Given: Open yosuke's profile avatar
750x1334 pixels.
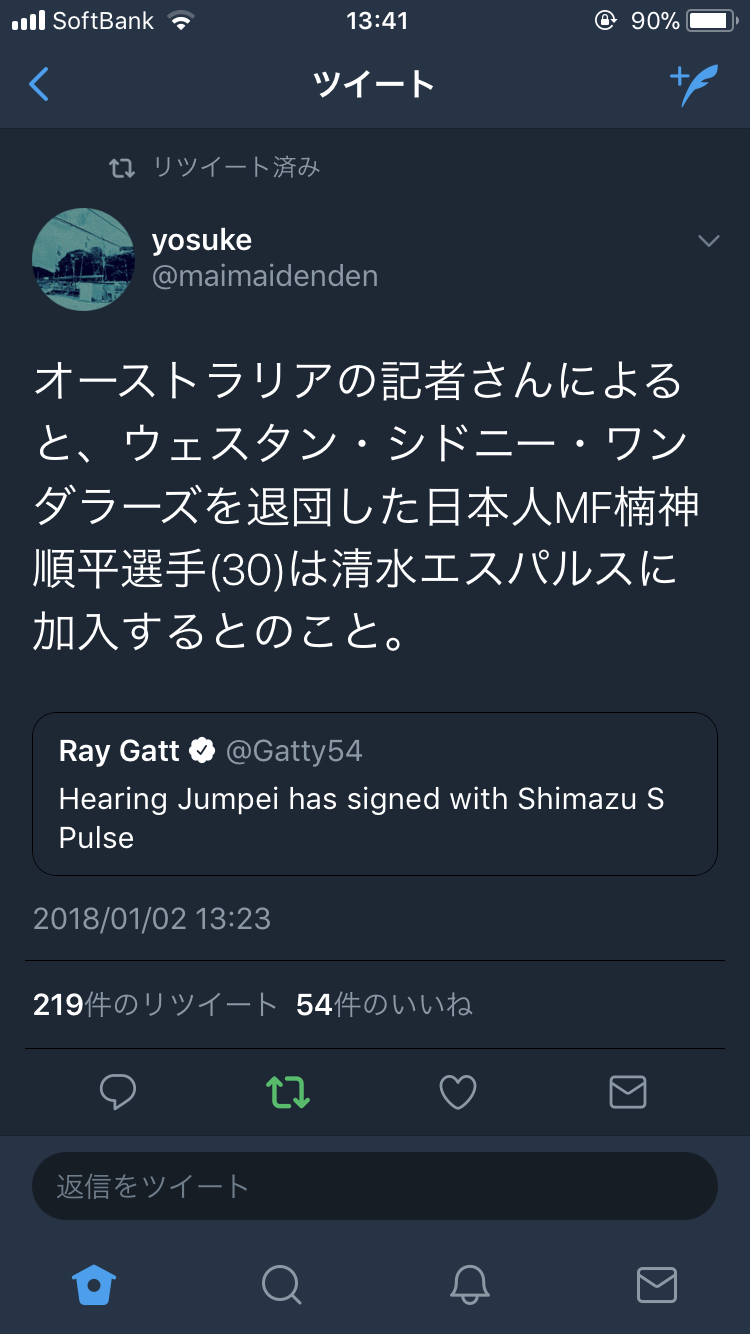Looking at the screenshot, I should coord(83,259).
